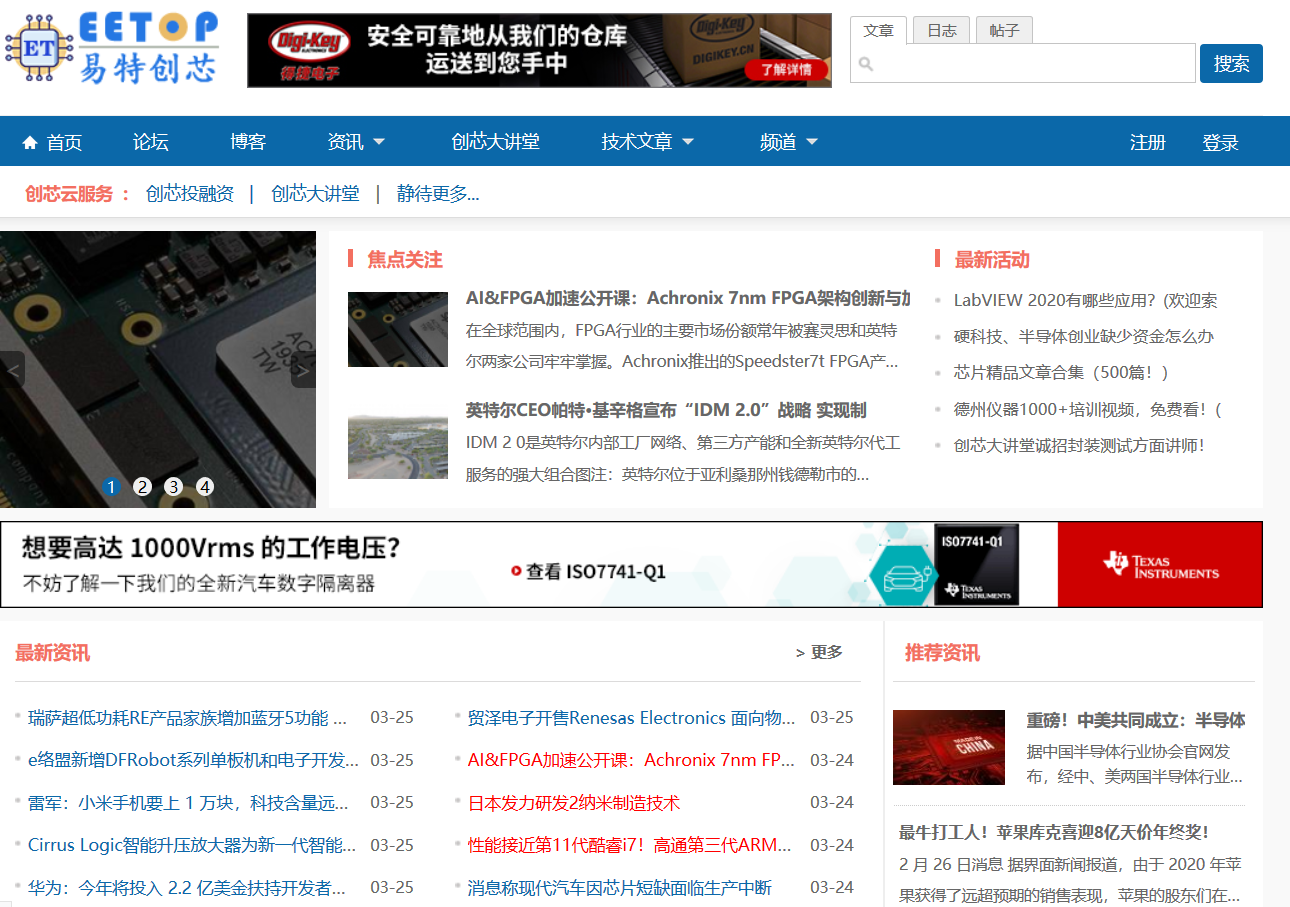Switch to the 文章 search tab
The width and height of the screenshot is (1290, 907).
tap(879, 30)
